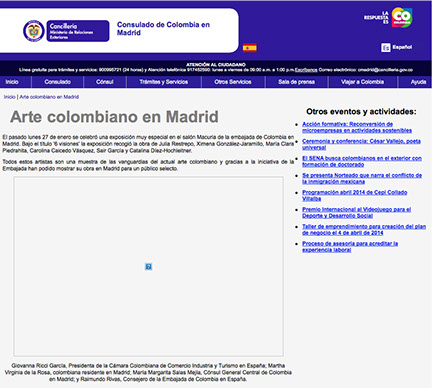Click the 'Arte colombiano en Madrid' page heading

pyautogui.click(x=114, y=117)
